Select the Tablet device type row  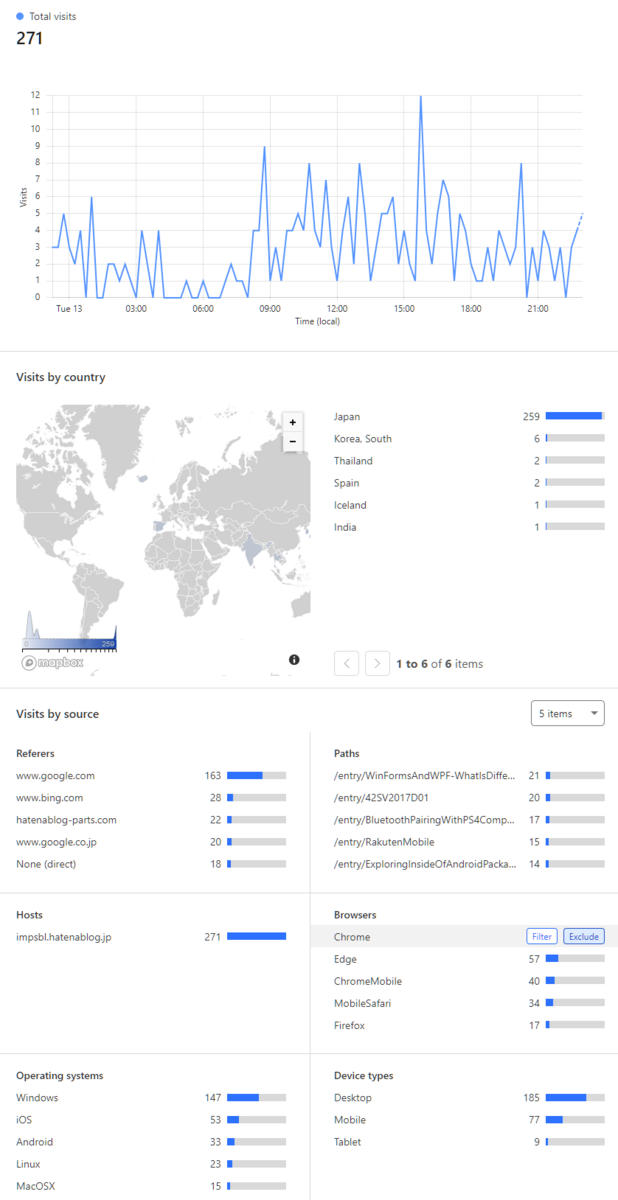tap(469, 1142)
